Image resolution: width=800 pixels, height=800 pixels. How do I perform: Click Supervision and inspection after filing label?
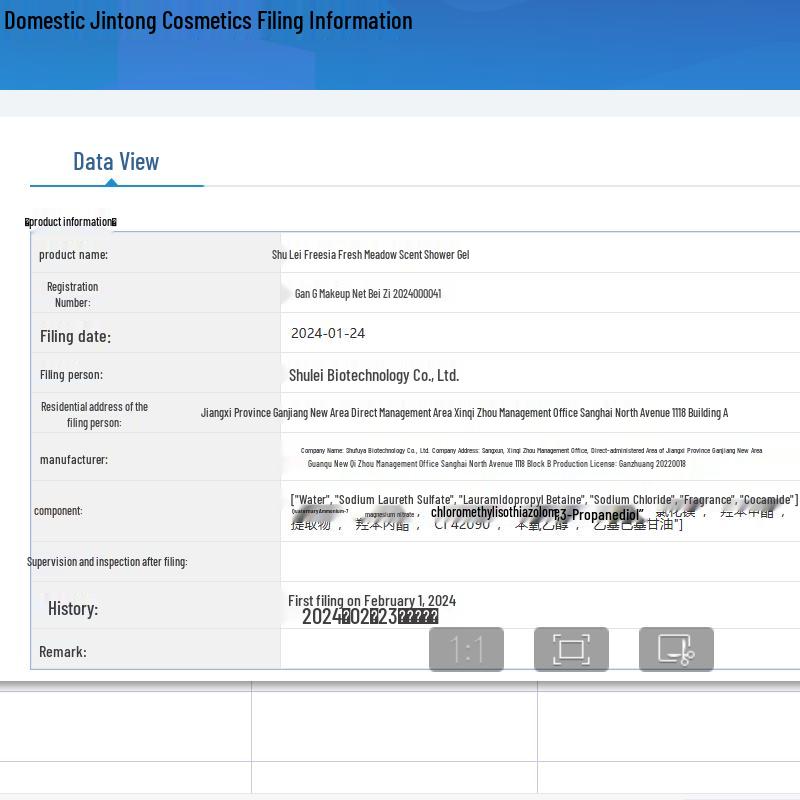107,562
